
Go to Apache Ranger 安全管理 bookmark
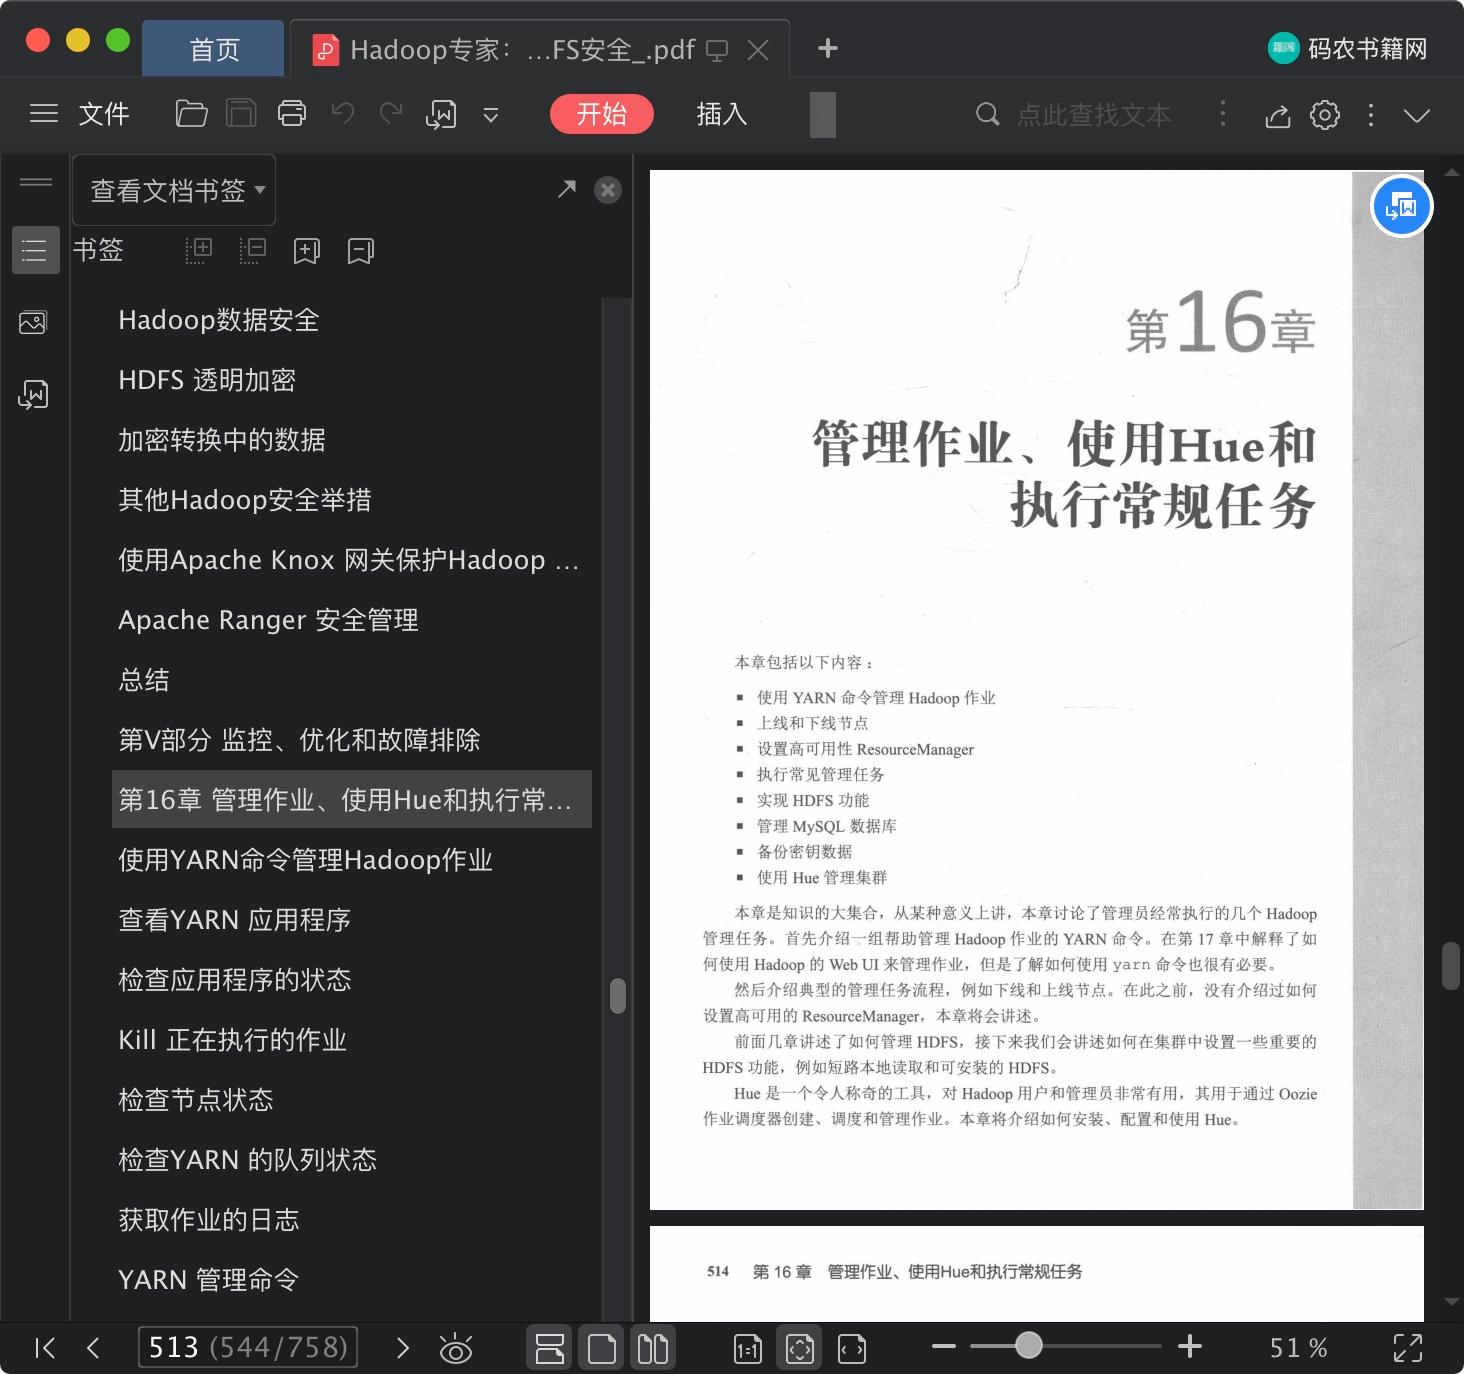[268, 620]
